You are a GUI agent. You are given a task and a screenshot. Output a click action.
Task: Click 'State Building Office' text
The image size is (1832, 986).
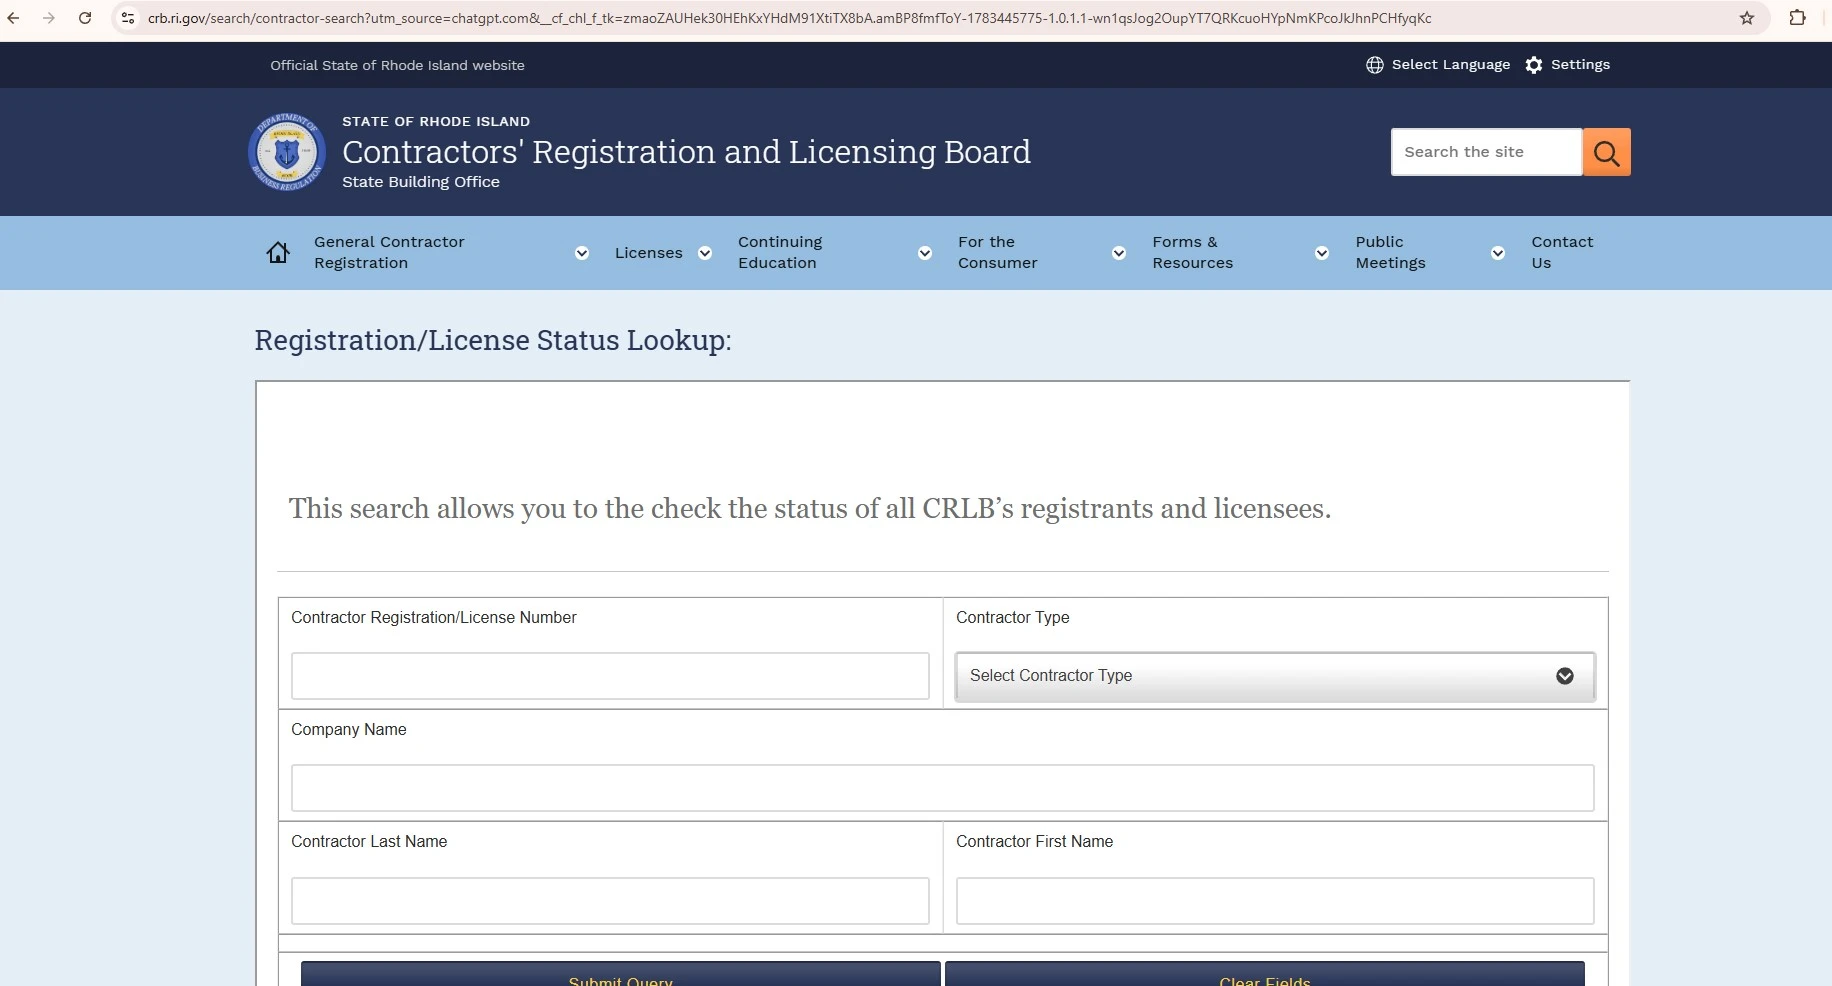pyautogui.click(x=421, y=182)
